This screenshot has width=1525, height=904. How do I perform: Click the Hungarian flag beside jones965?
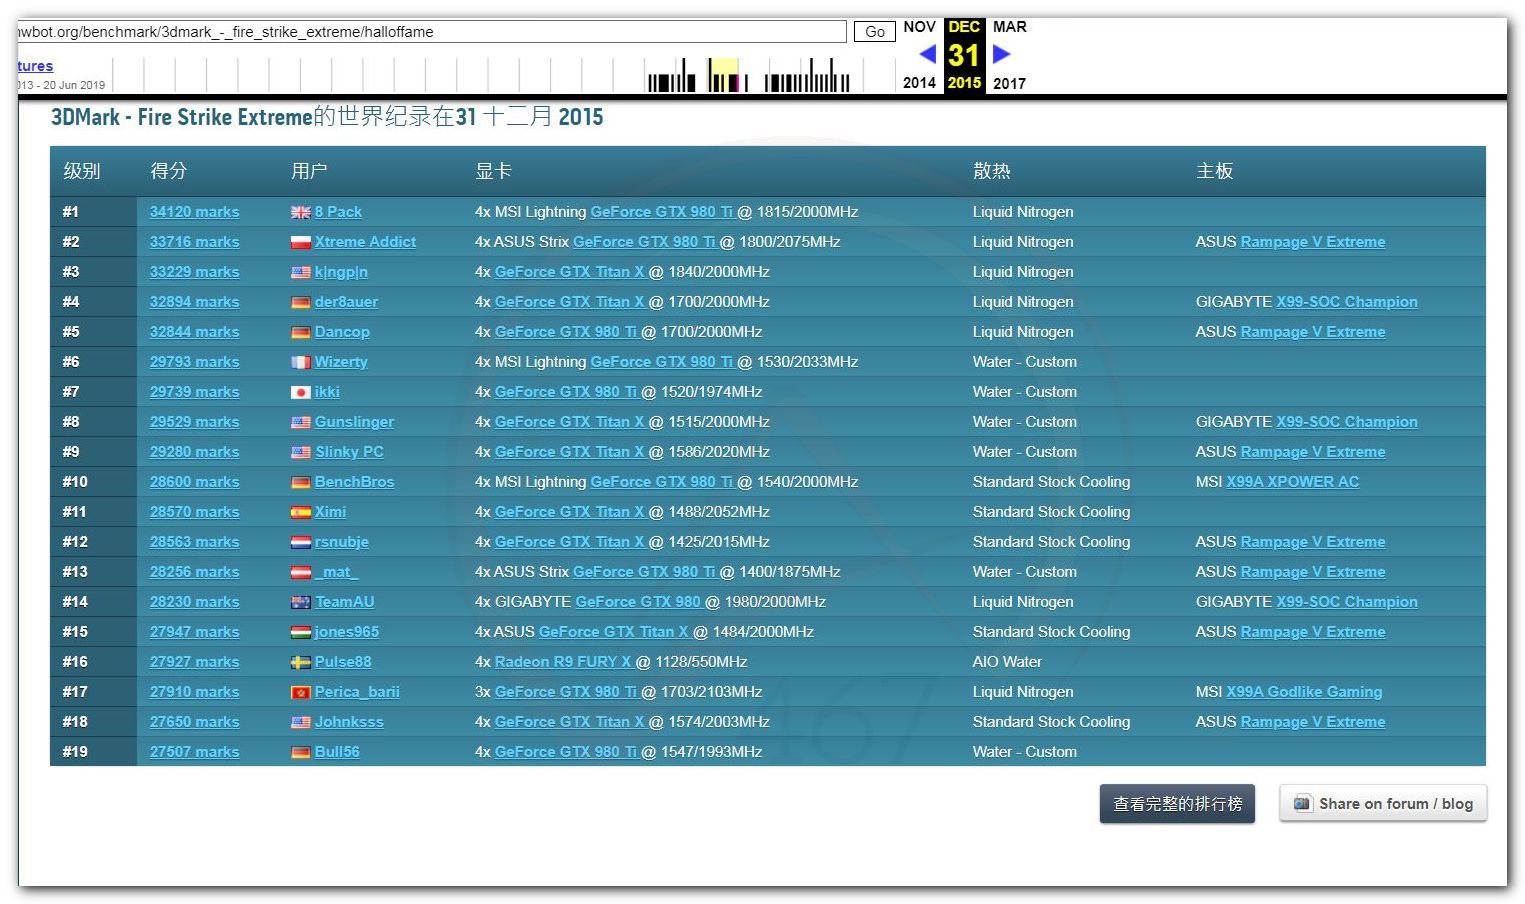300,632
